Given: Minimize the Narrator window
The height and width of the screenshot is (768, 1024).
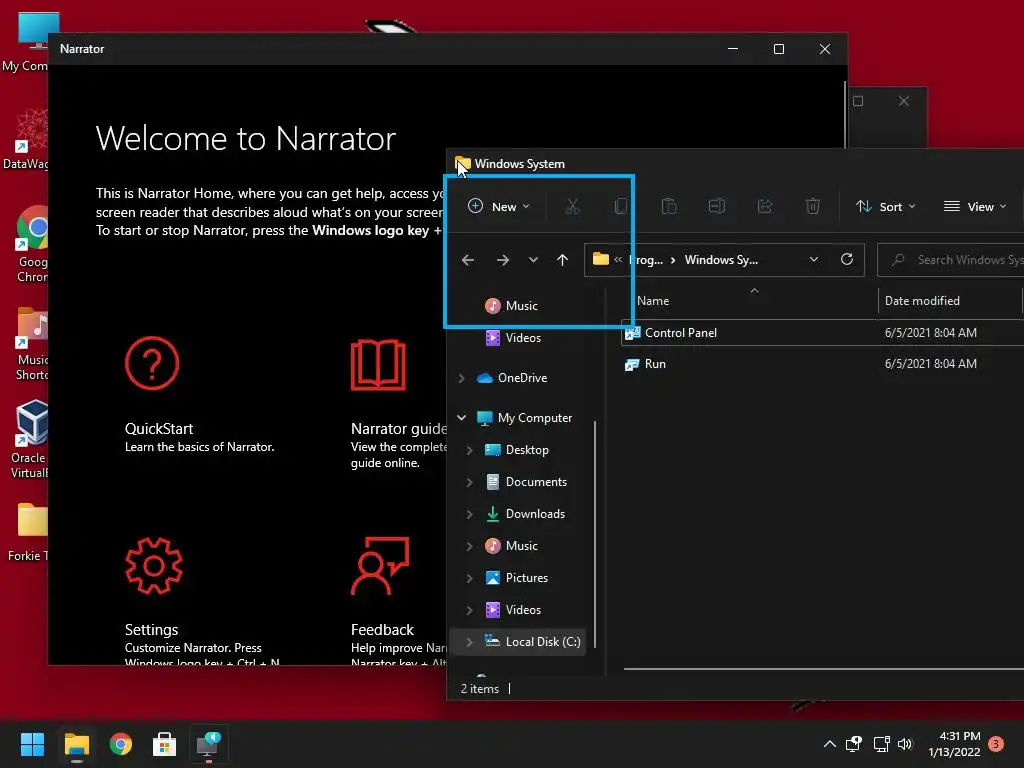Looking at the screenshot, I should (x=733, y=49).
